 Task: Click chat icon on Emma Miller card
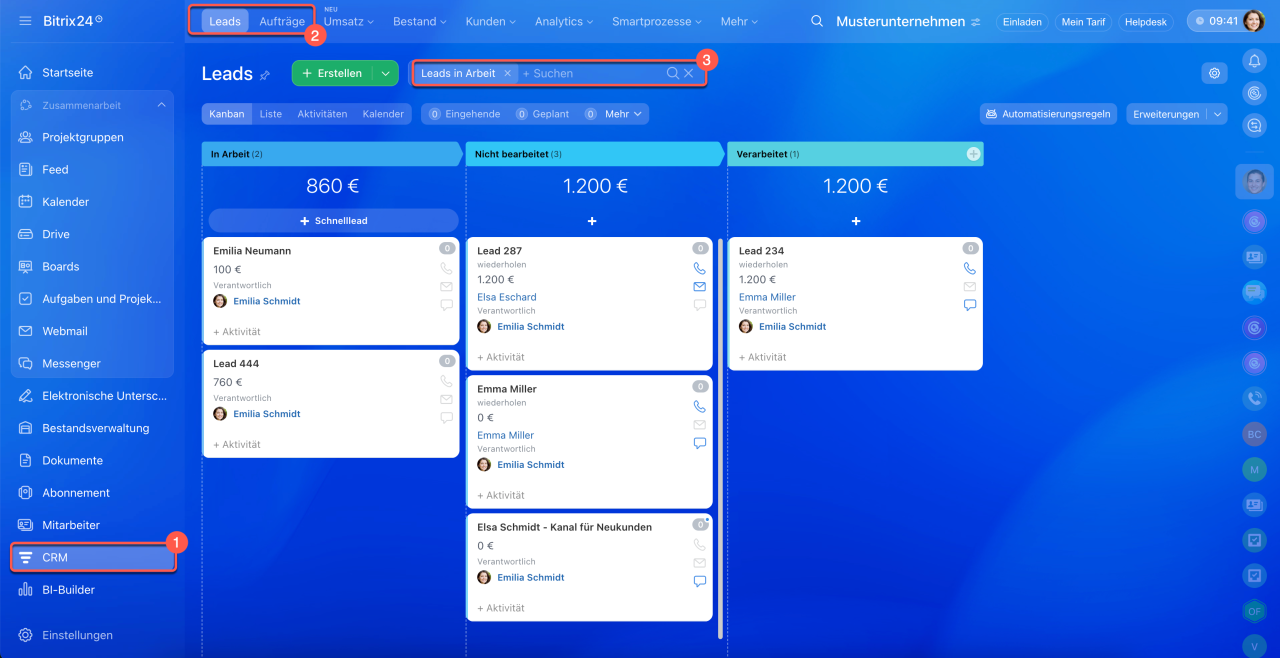[699, 443]
